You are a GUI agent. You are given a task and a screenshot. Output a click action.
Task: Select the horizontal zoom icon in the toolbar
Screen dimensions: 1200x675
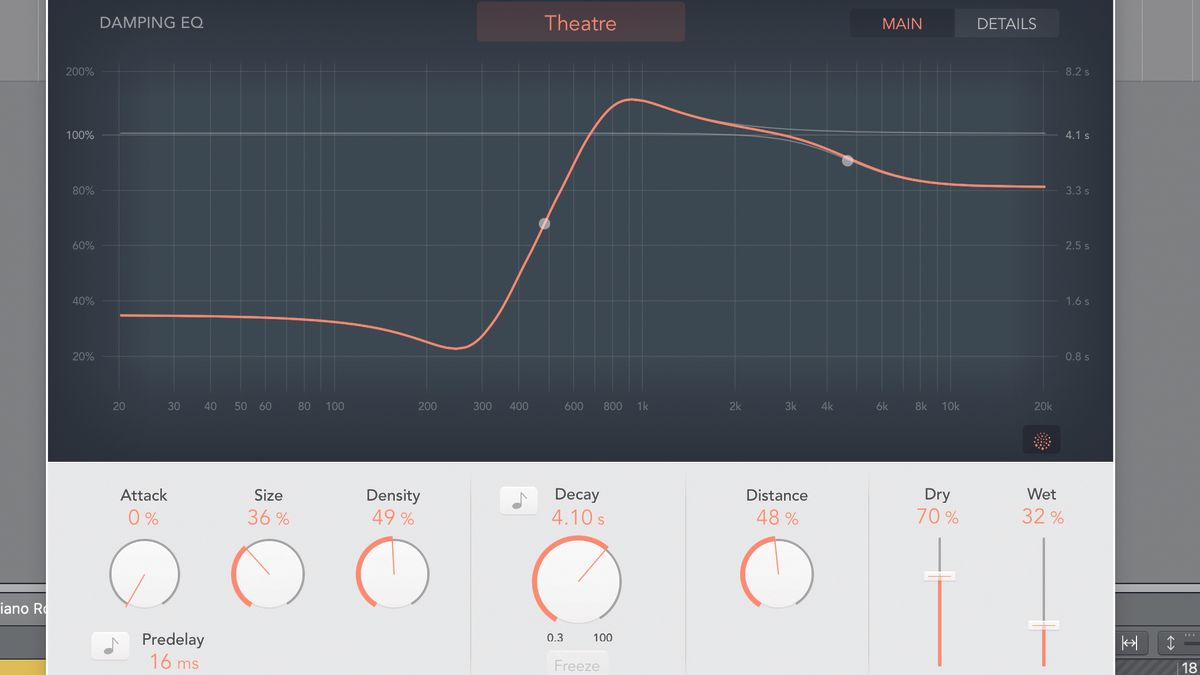pyautogui.click(x=1131, y=643)
